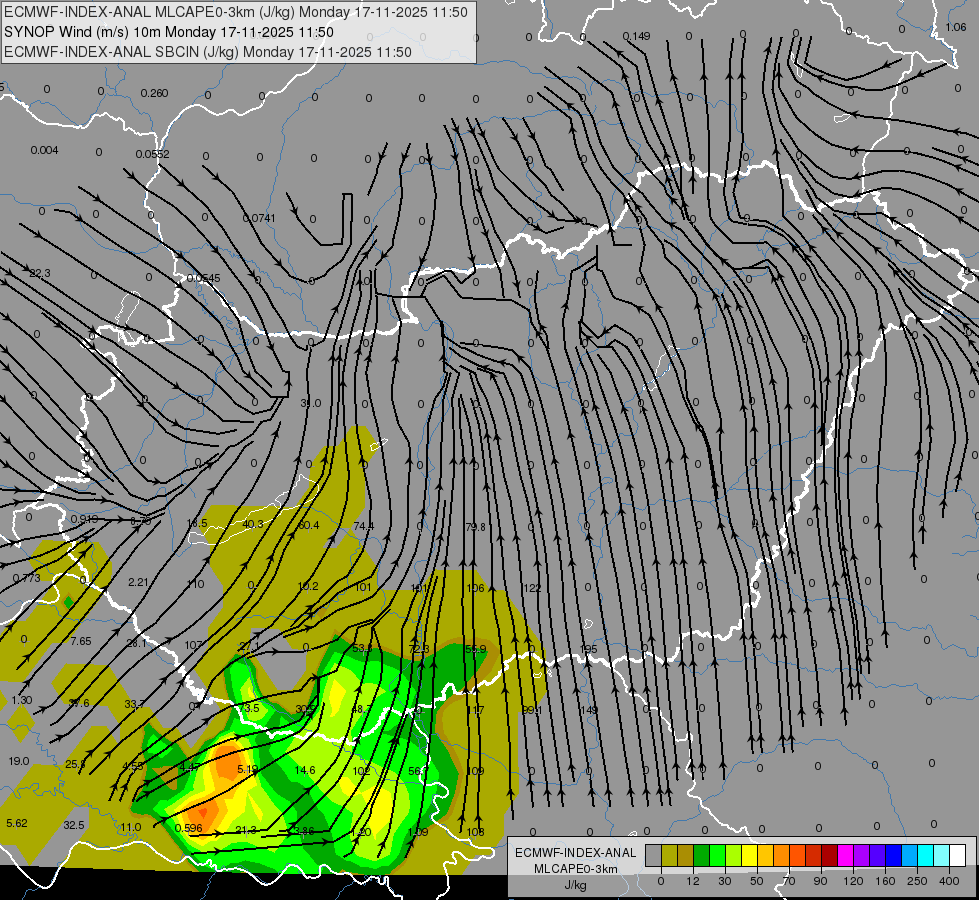Click the dark red legend swatch
The height and width of the screenshot is (900, 979).
click(829, 855)
